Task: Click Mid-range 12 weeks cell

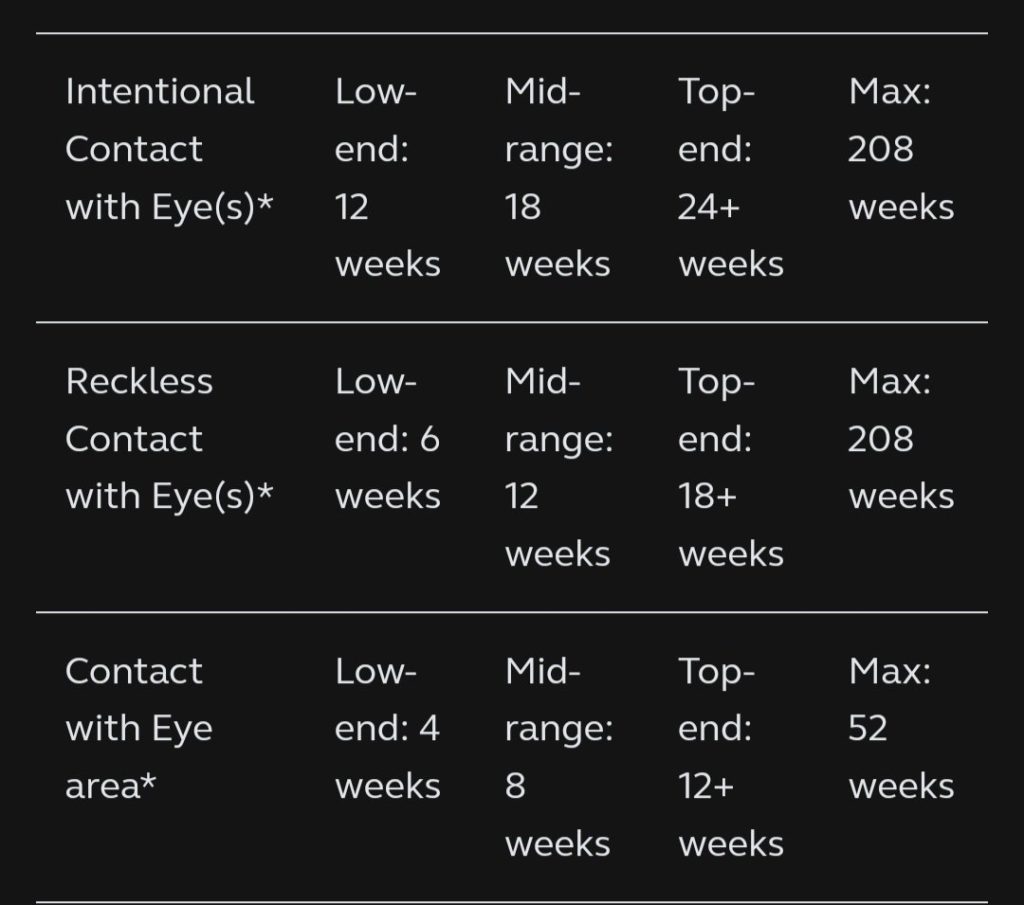Action: [x=558, y=467]
